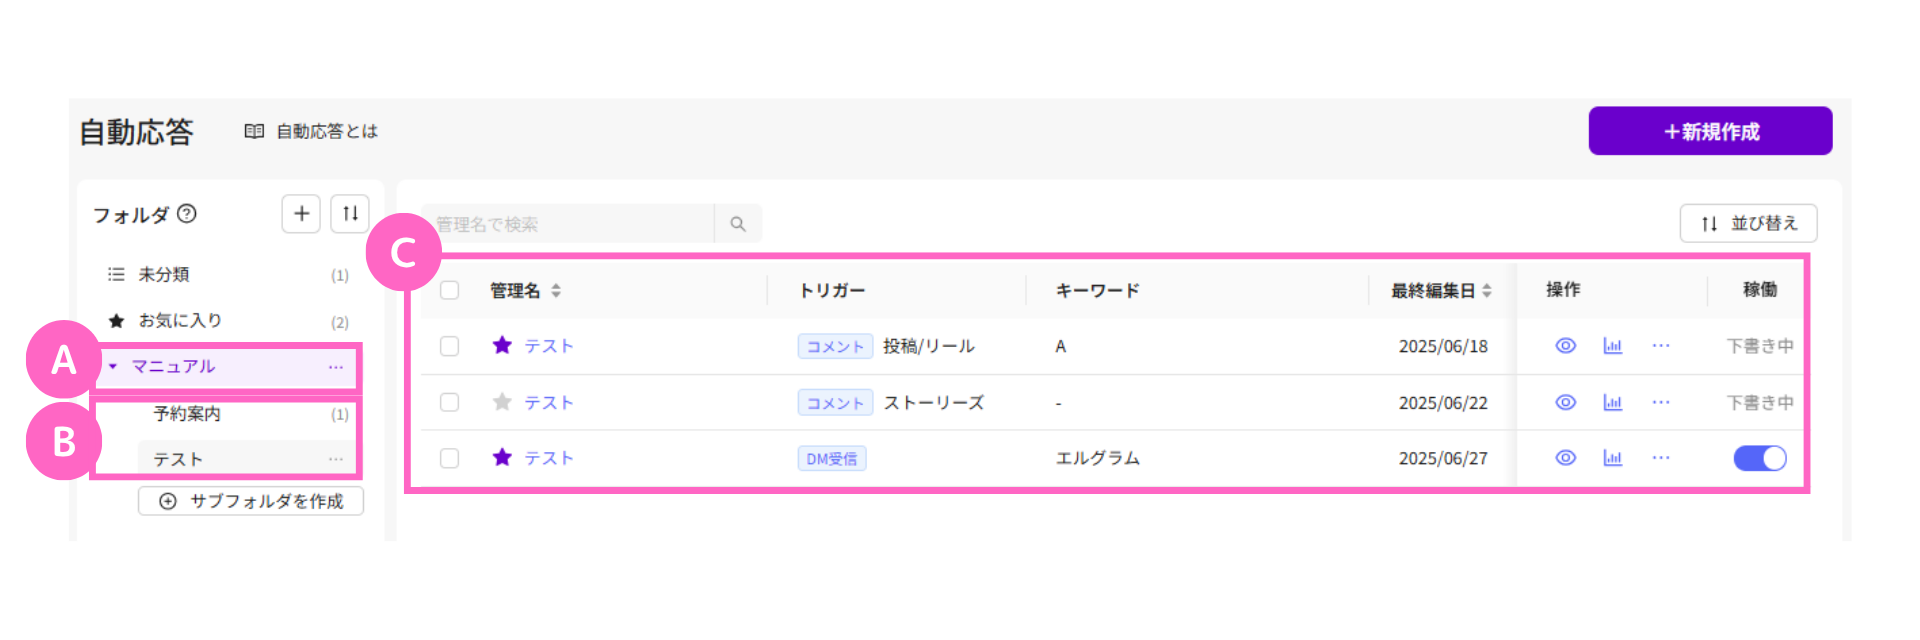Check the select-all checkbox in the table header
The image size is (1920, 640).
click(x=450, y=290)
